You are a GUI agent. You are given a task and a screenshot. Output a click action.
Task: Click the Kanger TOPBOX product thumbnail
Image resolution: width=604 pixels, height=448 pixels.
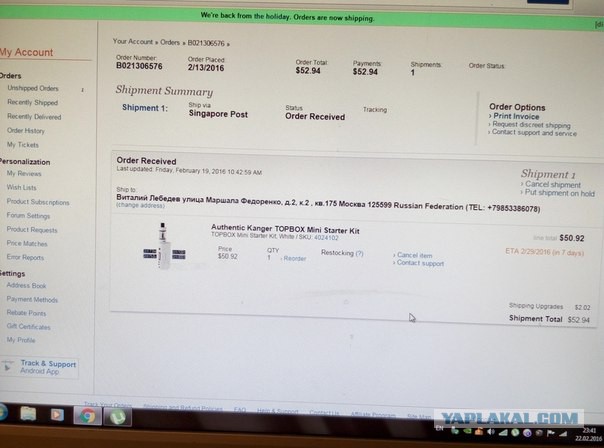coord(164,246)
